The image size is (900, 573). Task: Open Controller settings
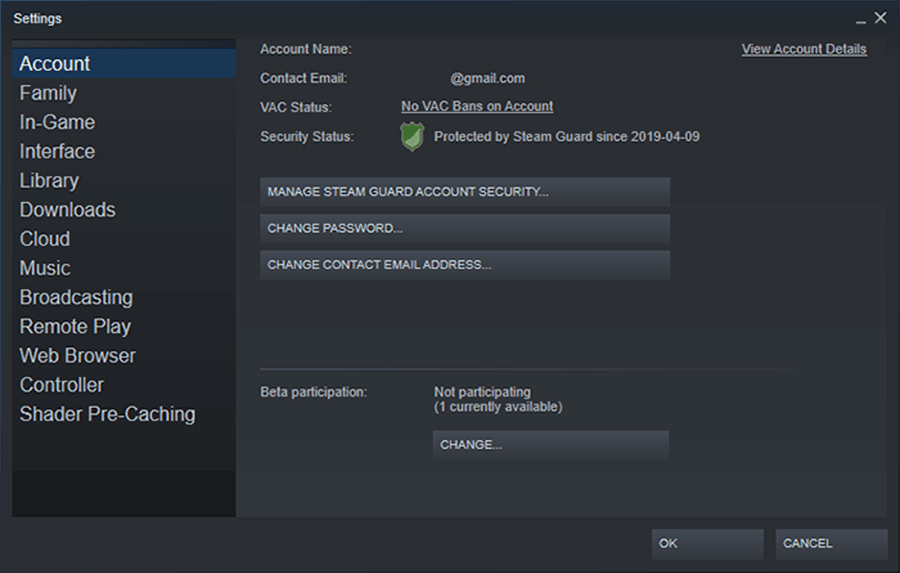(x=123, y=385)
